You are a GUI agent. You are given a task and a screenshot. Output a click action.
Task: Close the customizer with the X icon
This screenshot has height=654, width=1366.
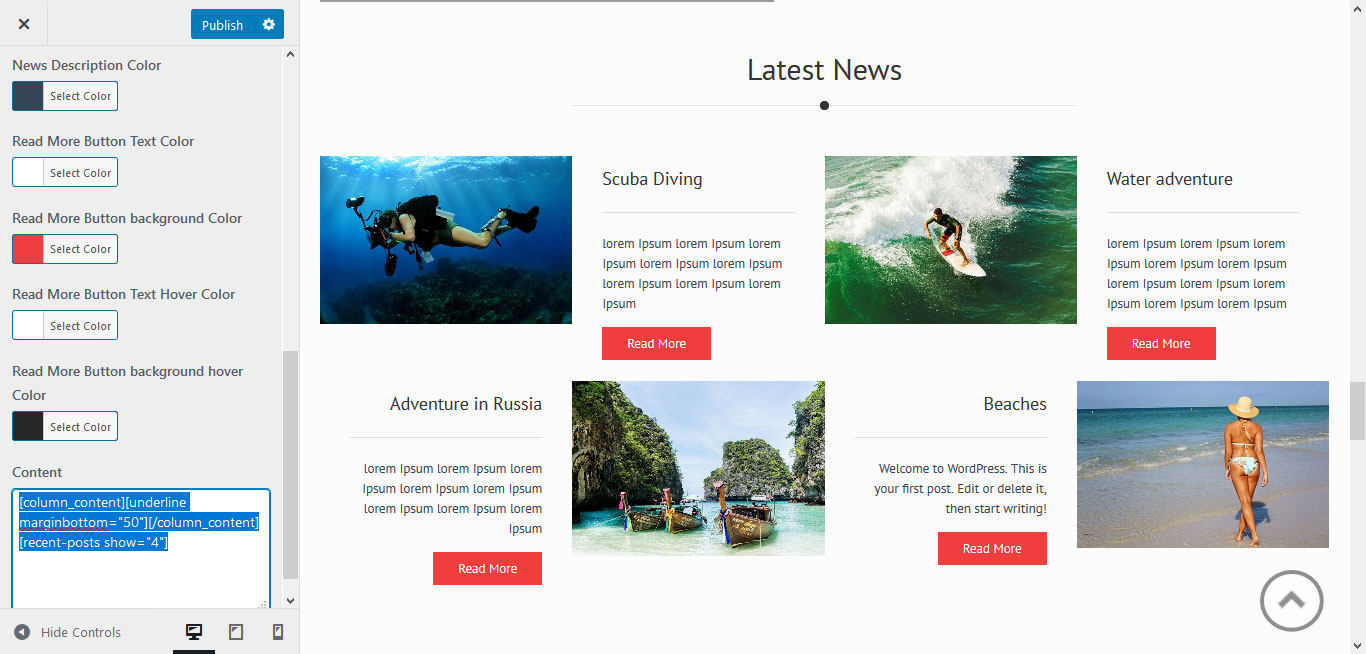(24, 24)
